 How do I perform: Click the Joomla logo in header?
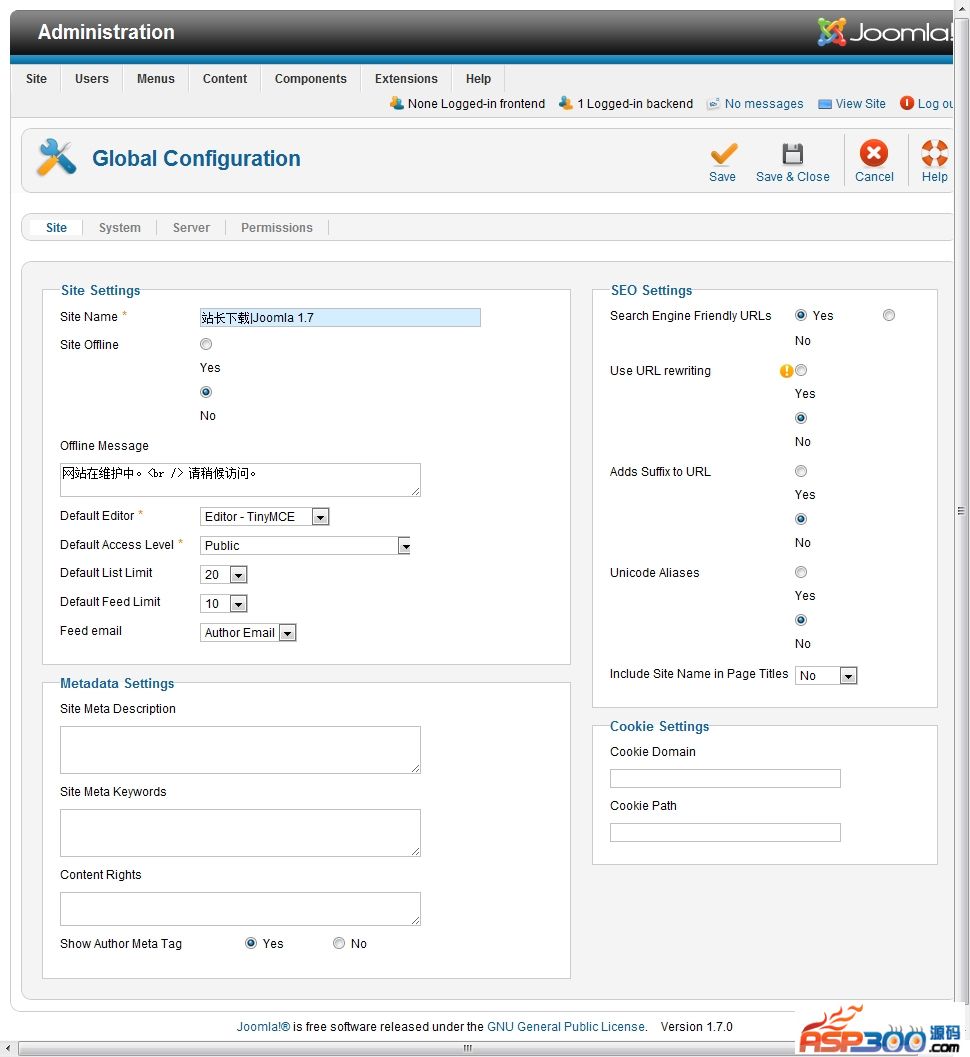[884, 32]
